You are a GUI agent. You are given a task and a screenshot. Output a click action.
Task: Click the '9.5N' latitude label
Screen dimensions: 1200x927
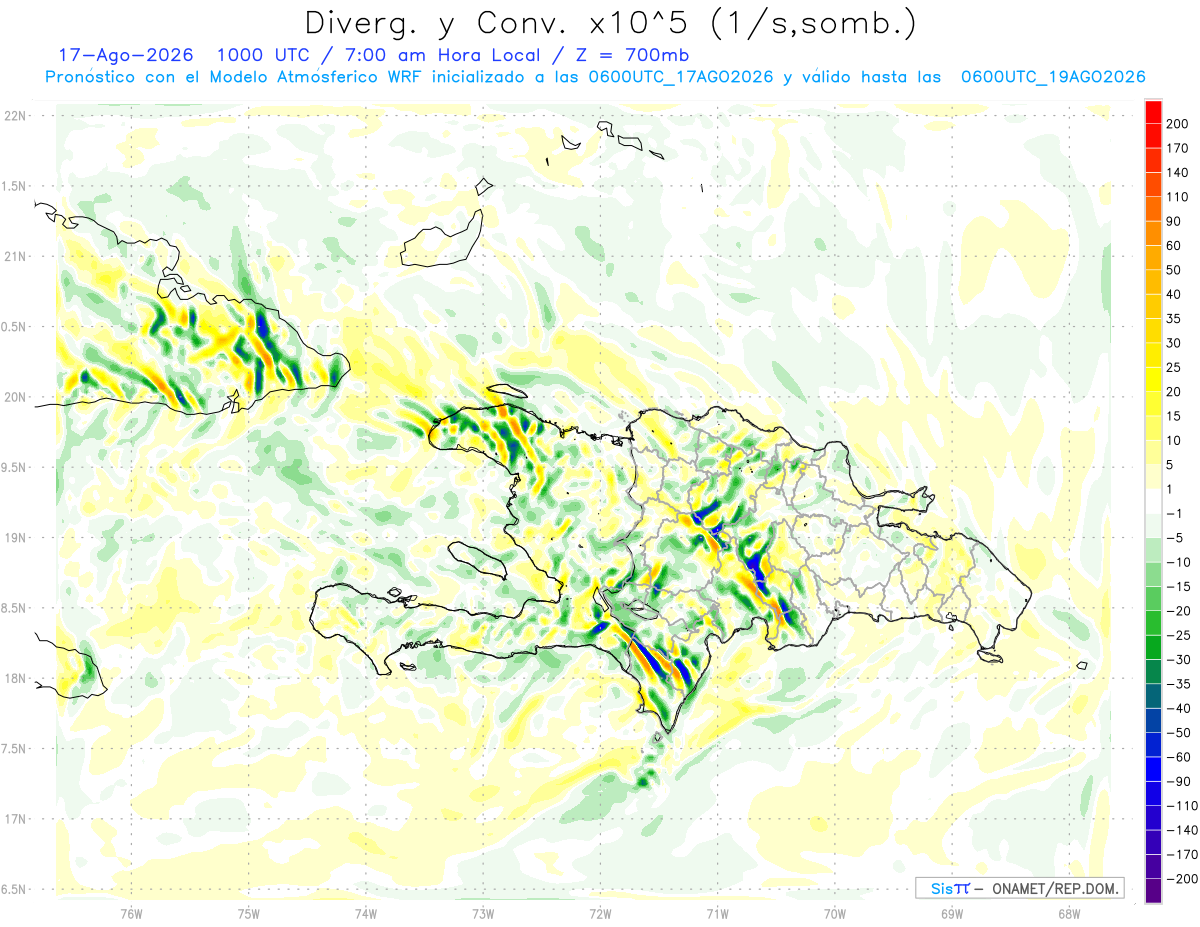(14, 467)
